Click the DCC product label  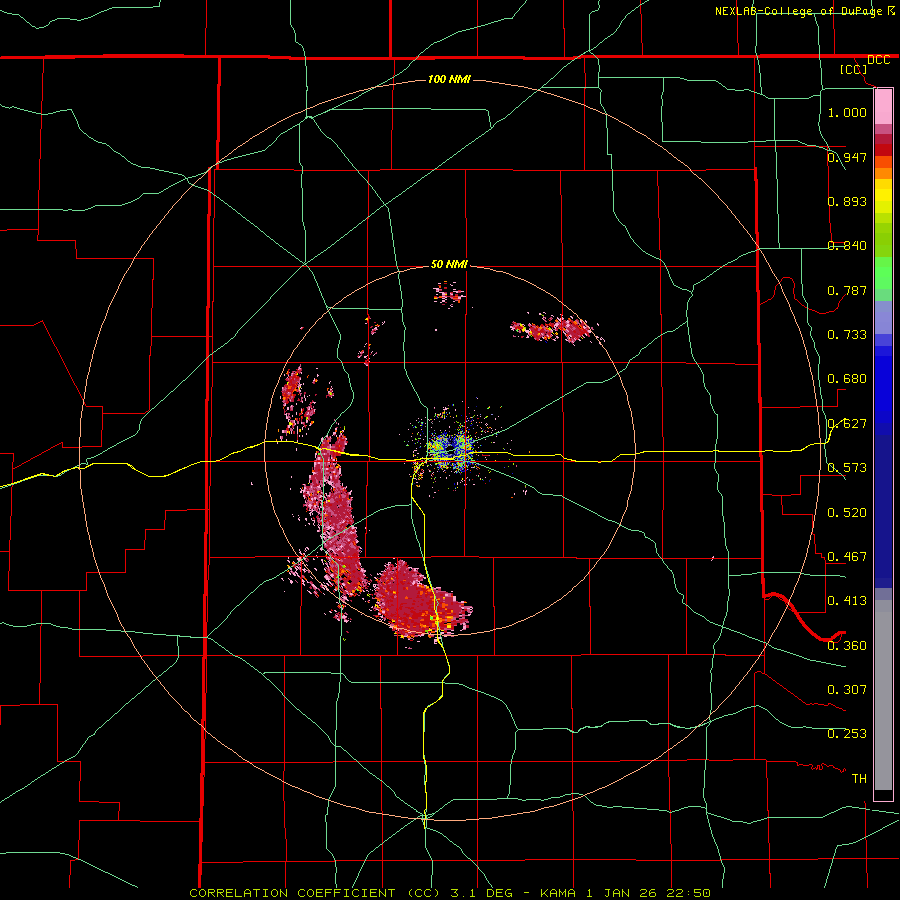point(879,60)
